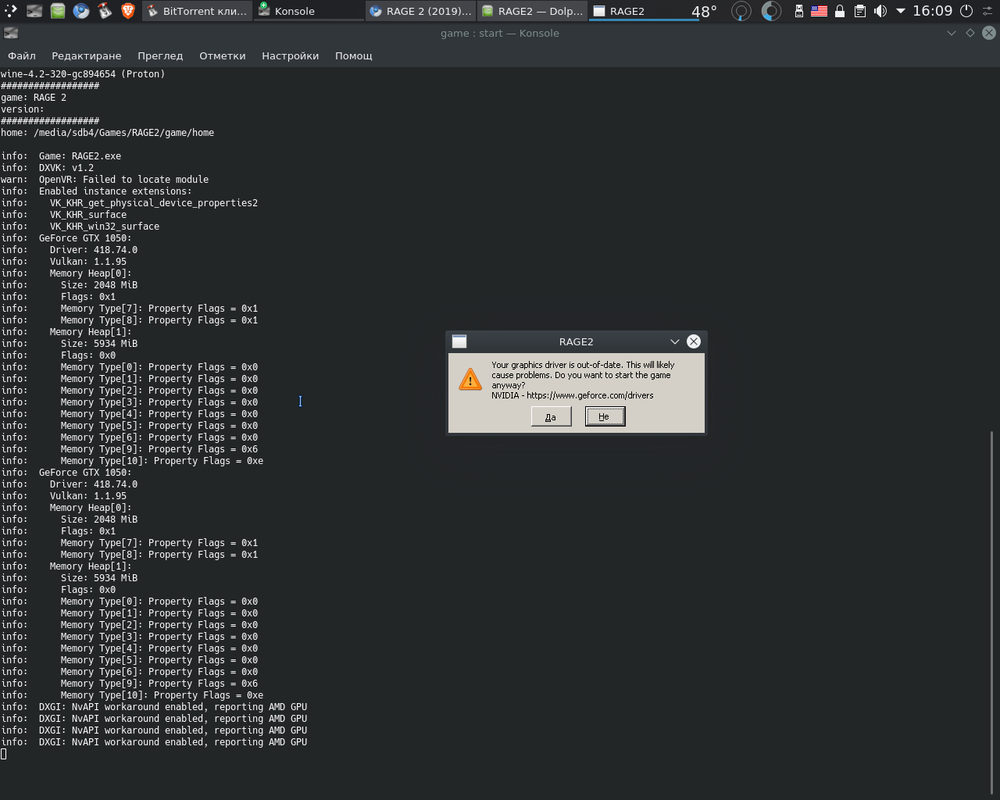Viewport: 1000px width, 800px height.
Task: Open the Настройки menu
Action: click(290, 56)
